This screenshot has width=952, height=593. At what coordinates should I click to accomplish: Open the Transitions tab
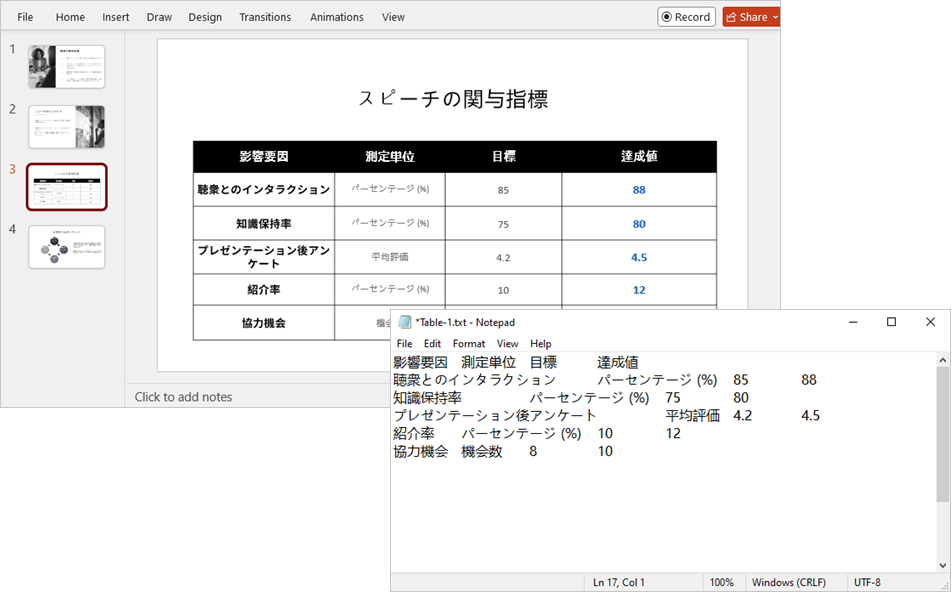[x=265, y=17]
